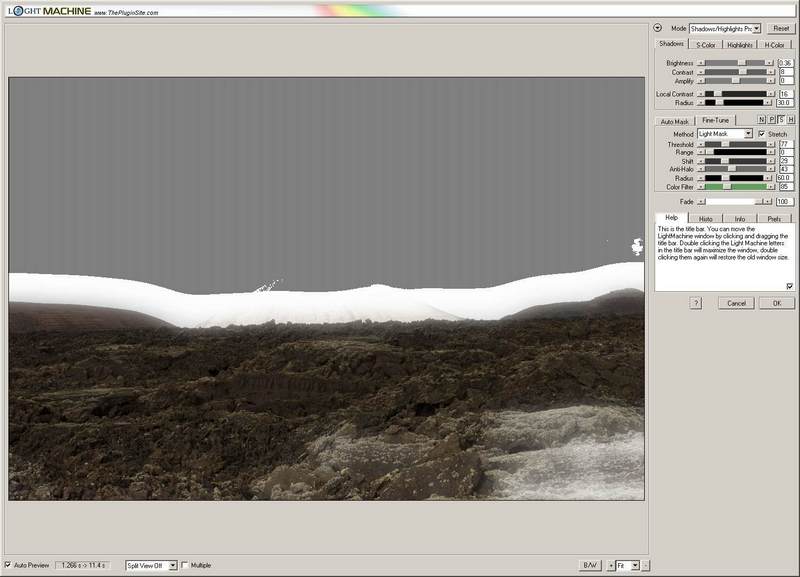The width and height of the screenshot is (800, 577).
Task: Open the Mode dropdown
Action: (x=725, y=28)
